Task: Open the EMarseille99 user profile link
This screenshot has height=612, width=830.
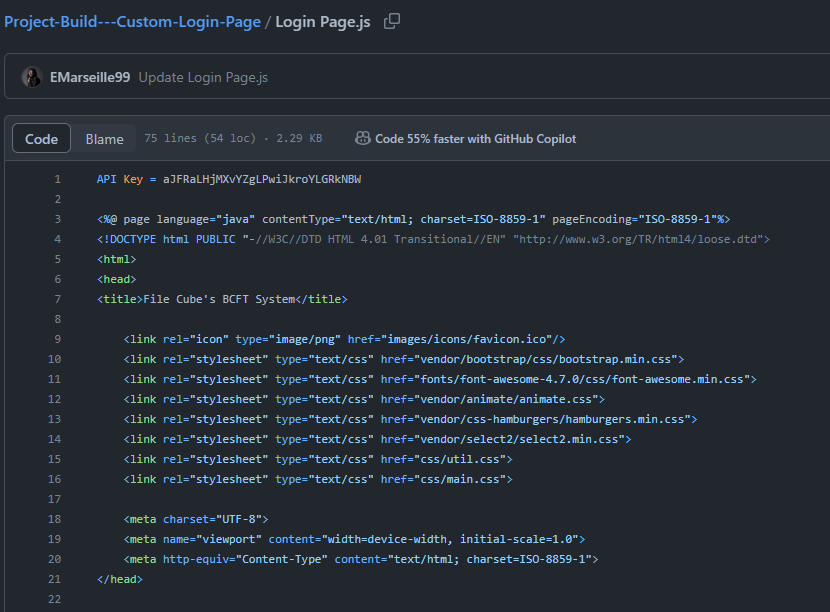Action: 90,77
